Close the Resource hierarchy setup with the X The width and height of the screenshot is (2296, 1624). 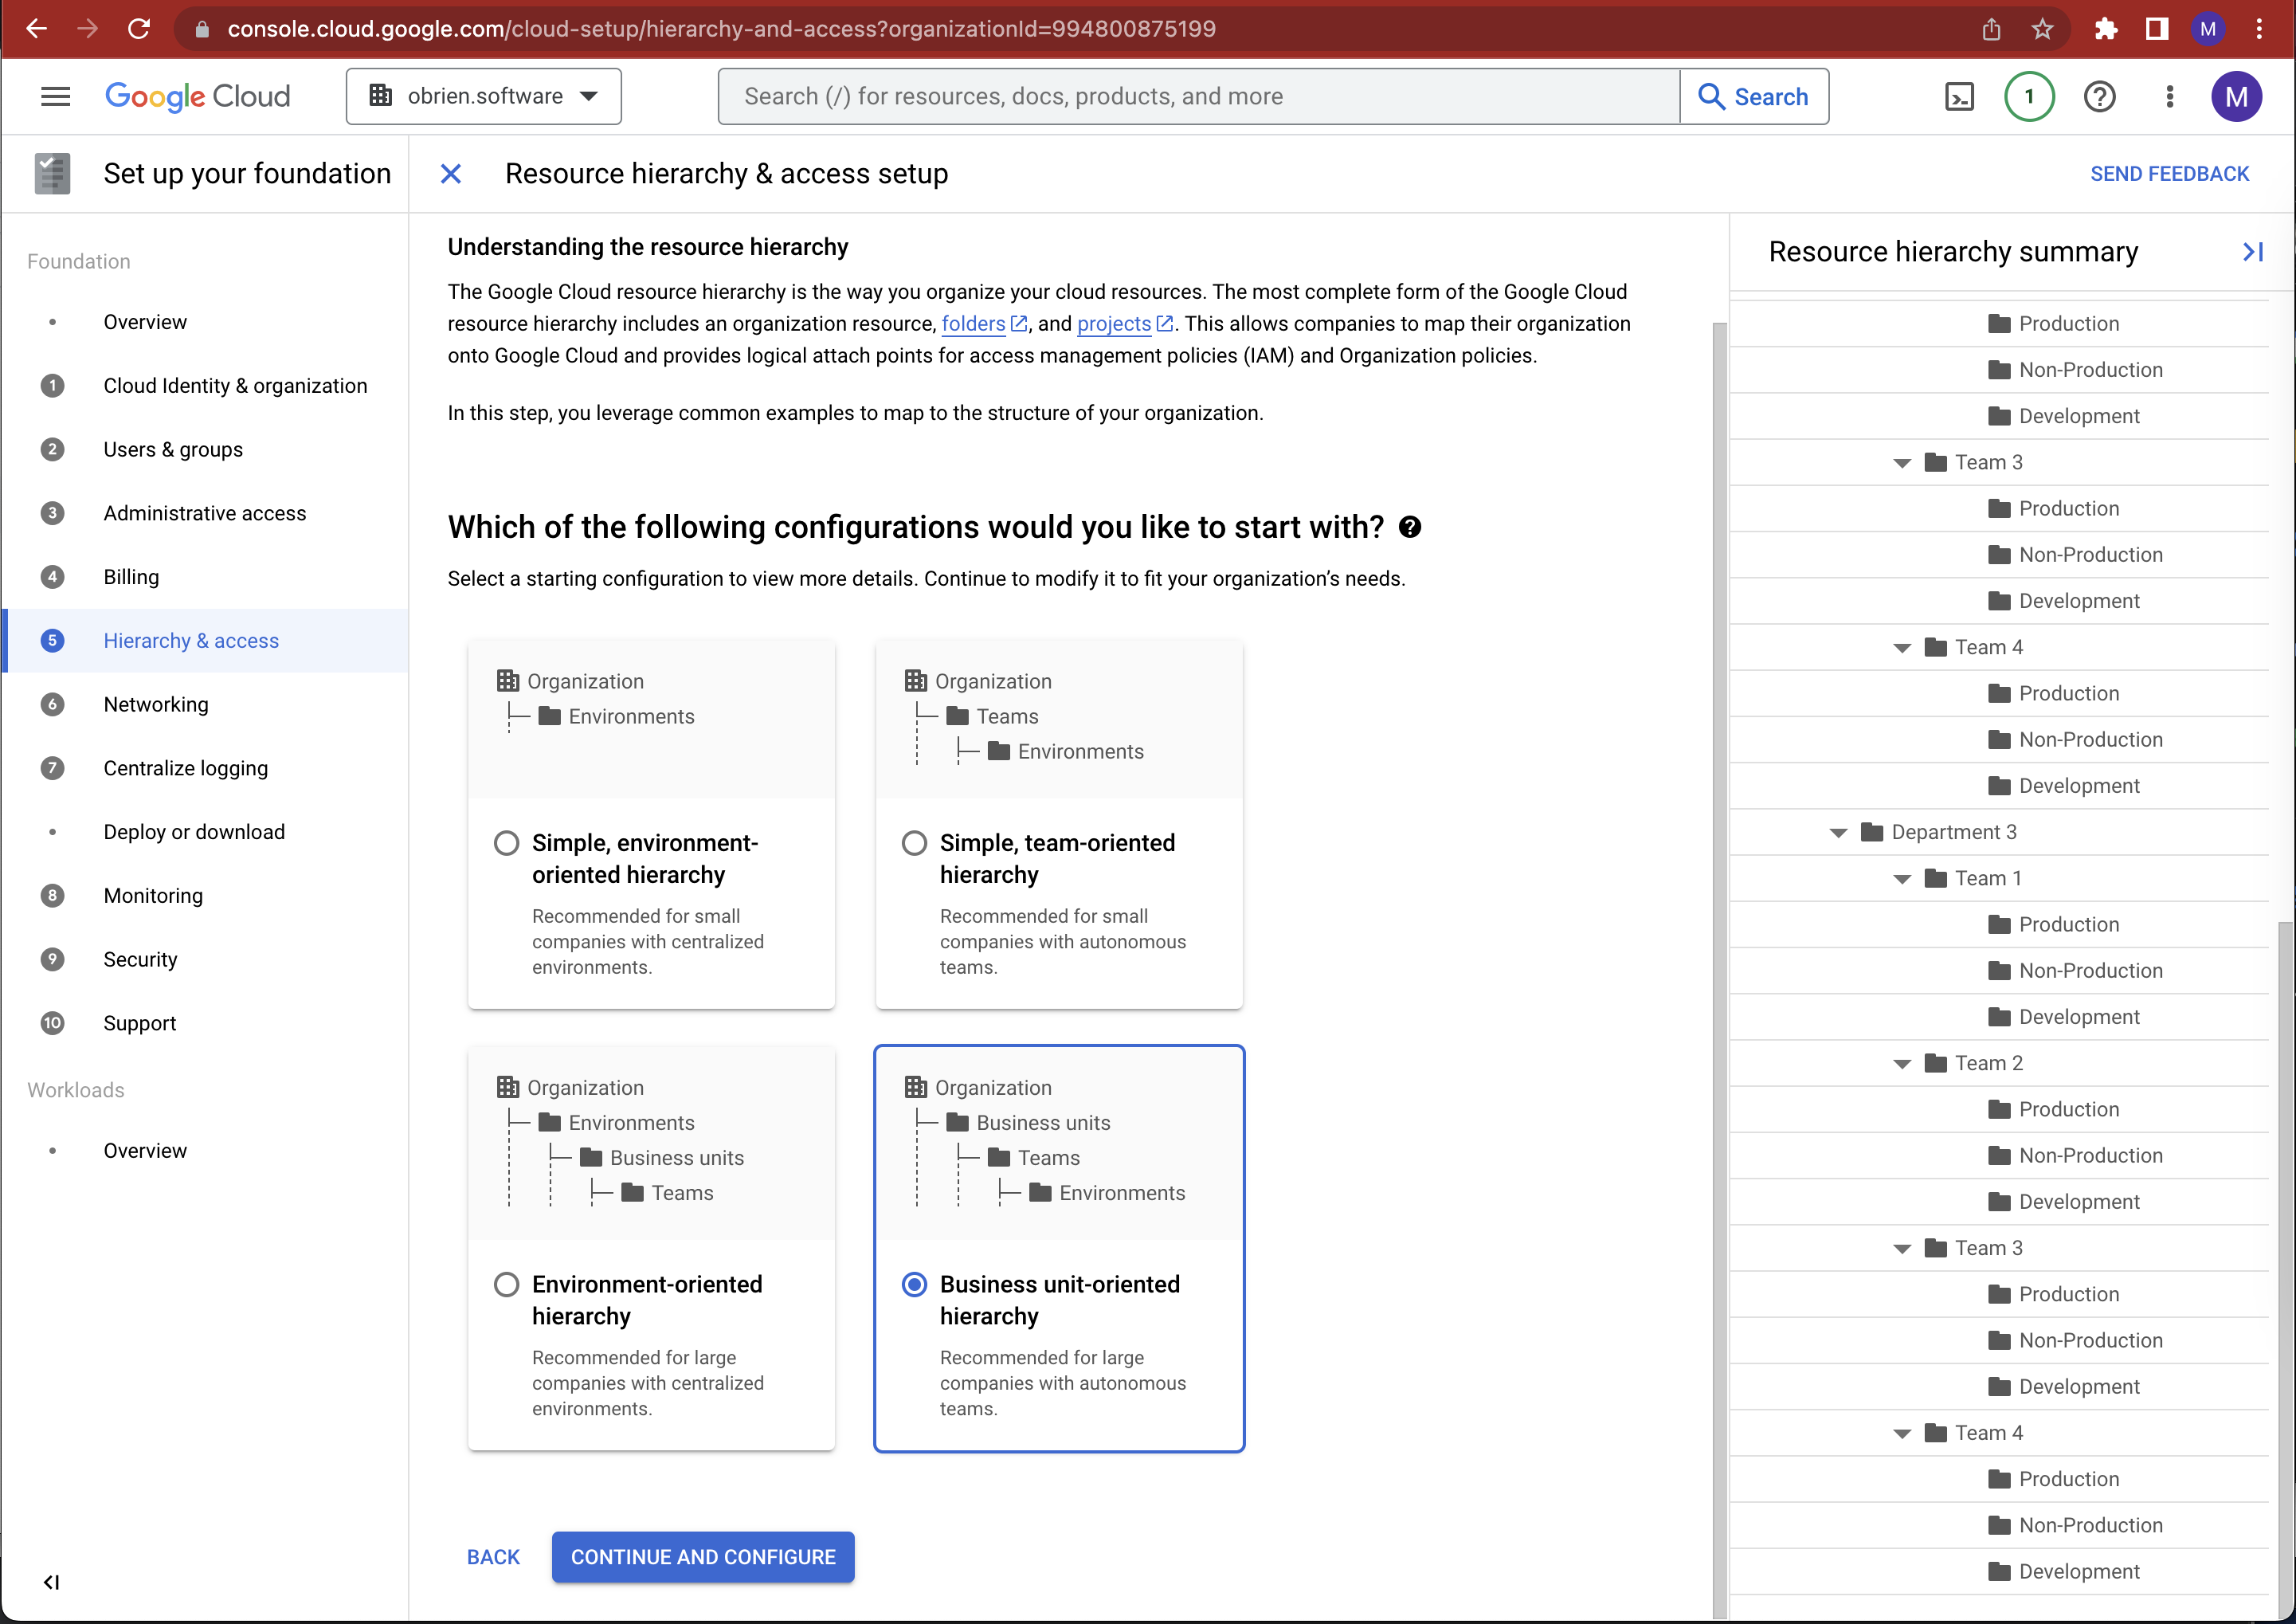pos(451,173)
